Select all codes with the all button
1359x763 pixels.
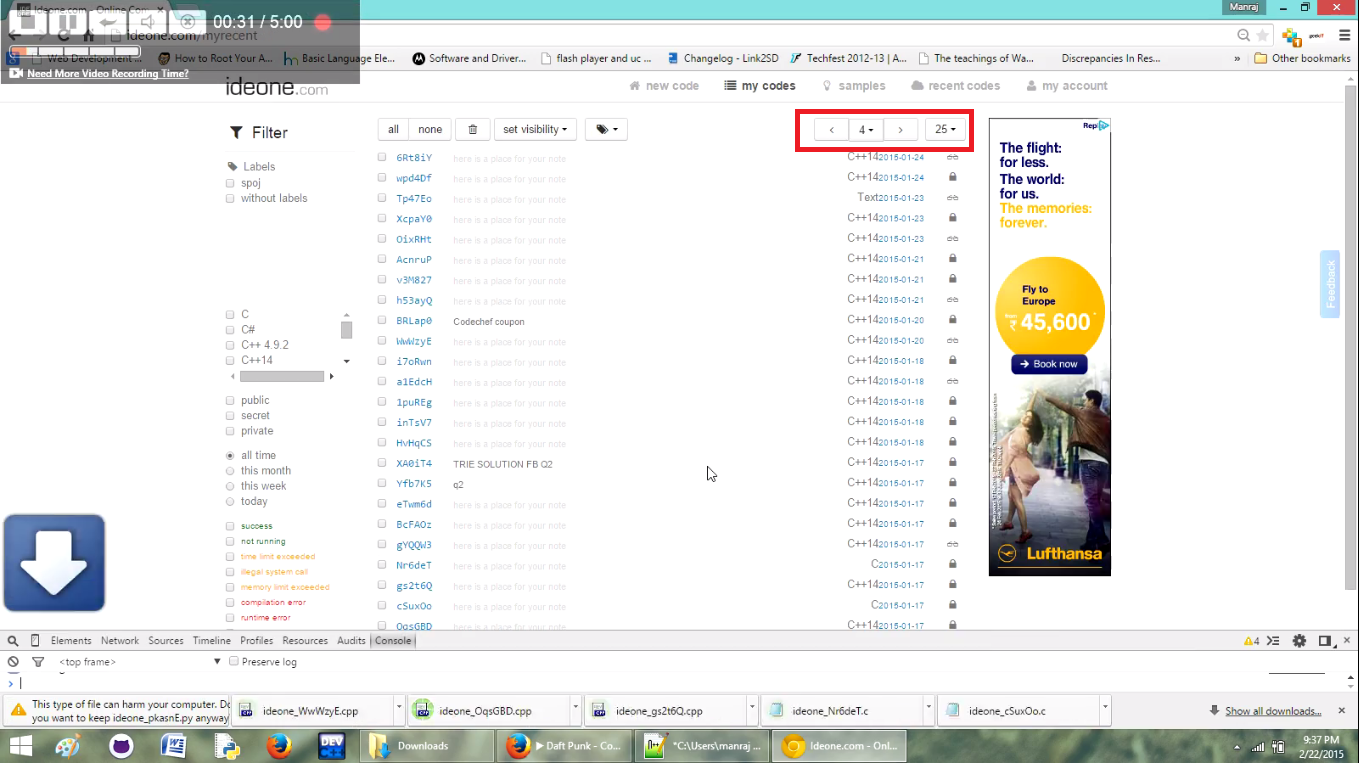(x=393, y=129)
